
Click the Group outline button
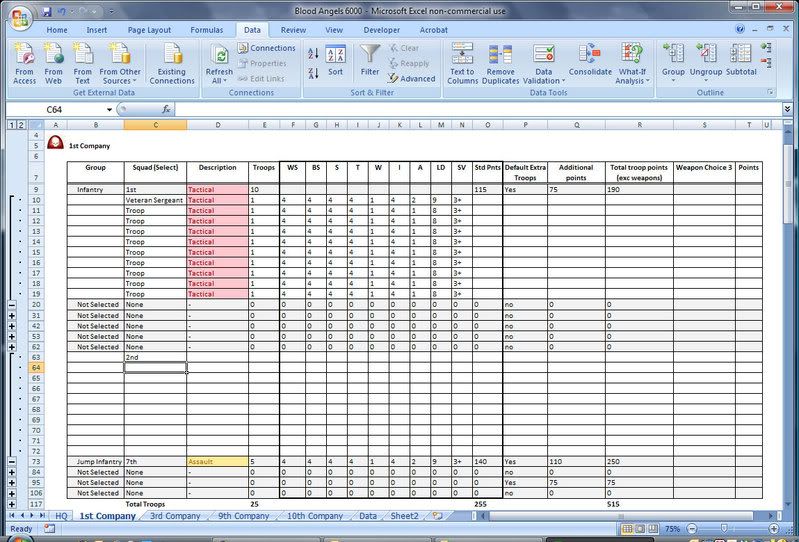pos(673,64)
